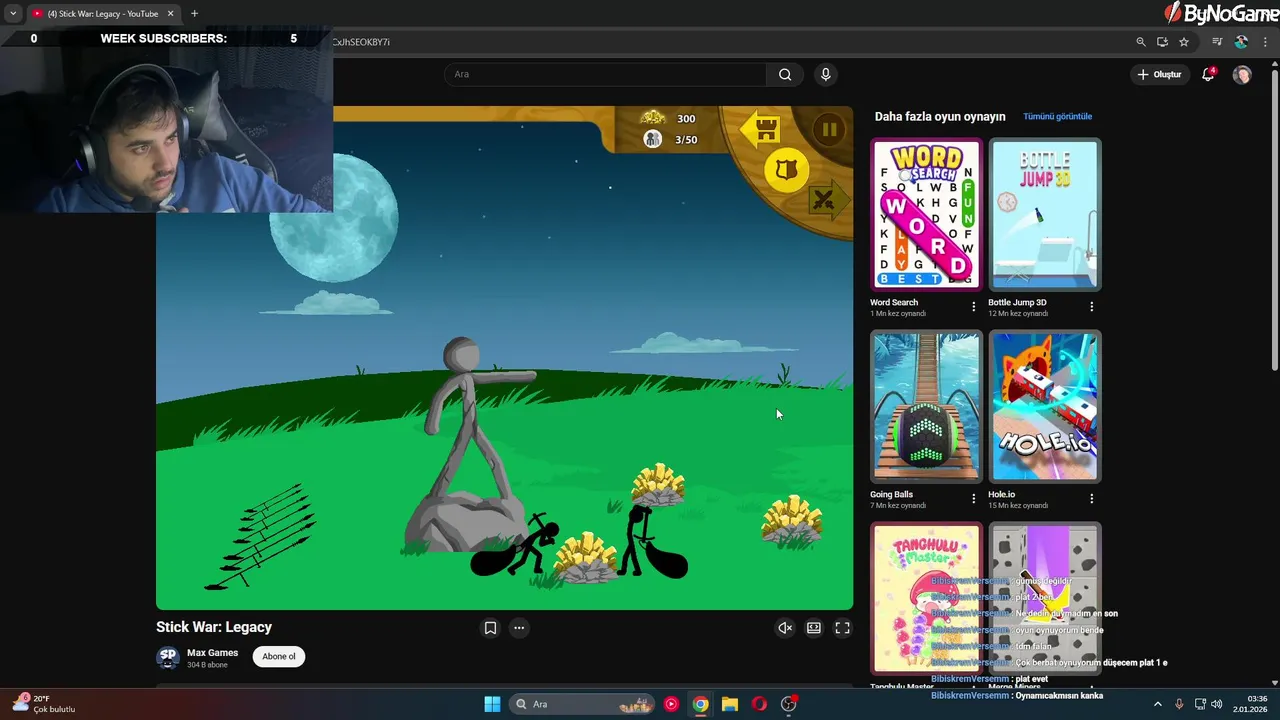
Task: Open the Chrome profile avatar
Action: pos(1241,42)
